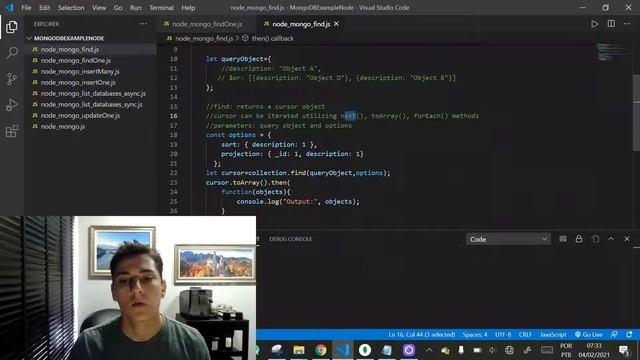Switch to the Debug Console tab

tap(290, 239)
